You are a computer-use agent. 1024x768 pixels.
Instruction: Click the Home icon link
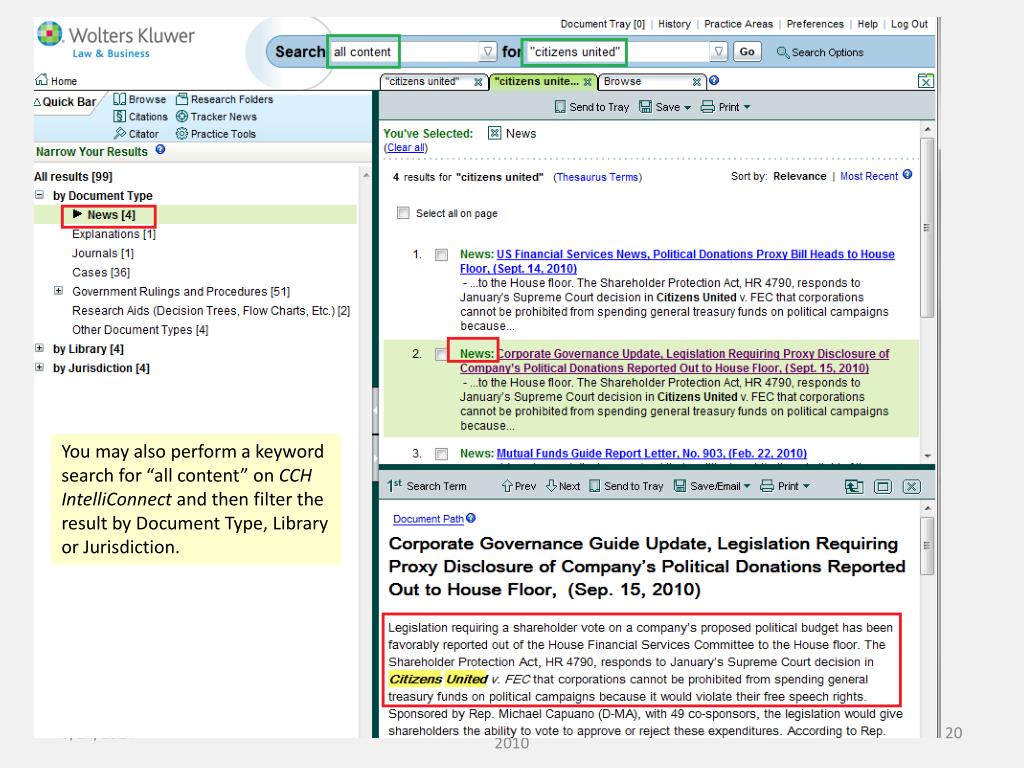click(42, 80)
